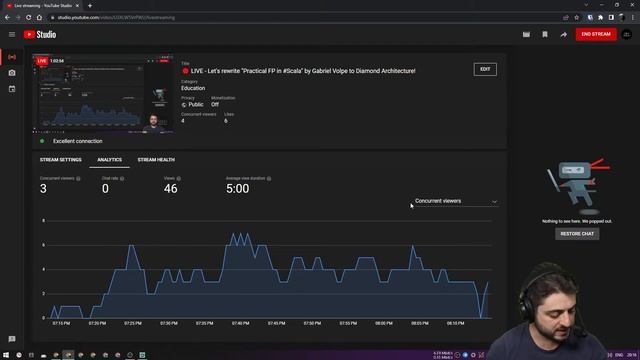Viewport: 640px width, 360px height.
Task: Select the Live streaming browser tab
Action: 42,6
